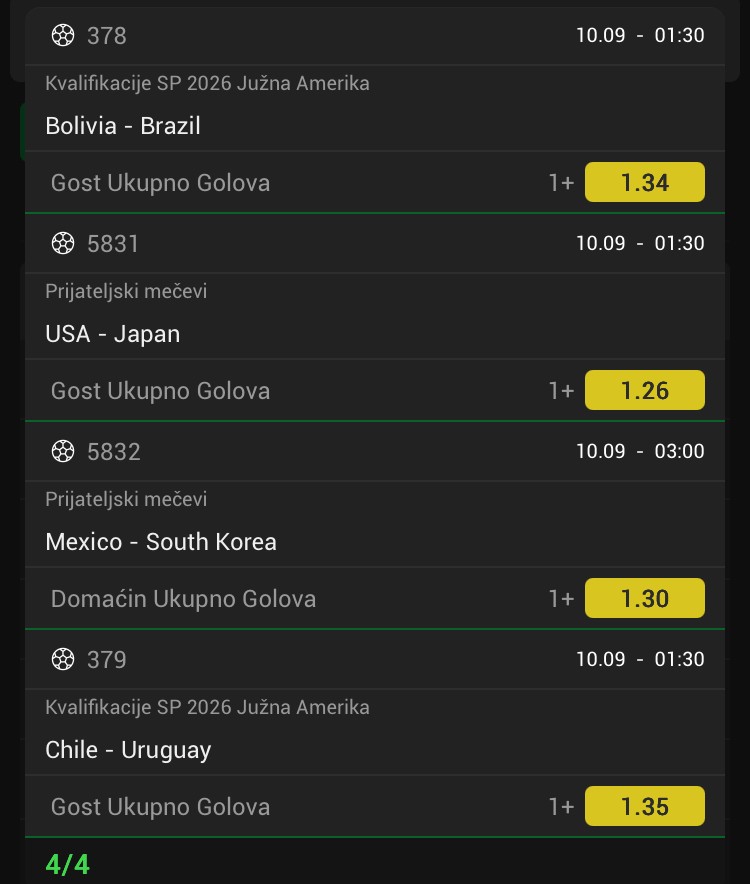Click Kvalifikacije SP 2026 label above Bolivia - Brazil

pos(207,83)
